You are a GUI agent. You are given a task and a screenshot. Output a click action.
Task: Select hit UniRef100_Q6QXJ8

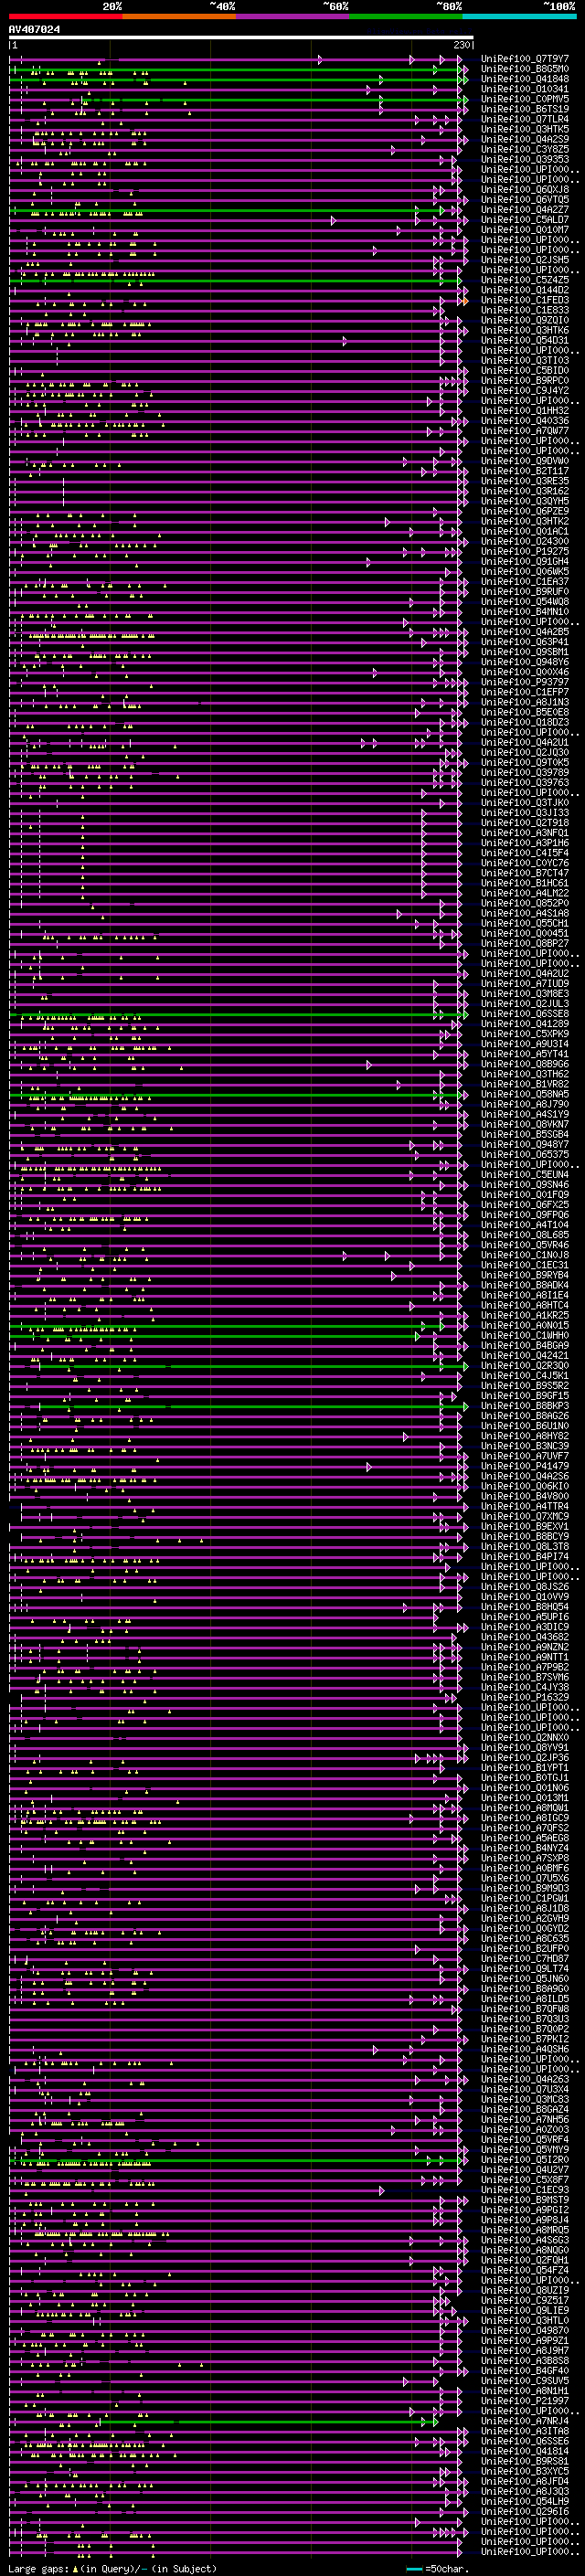(x=525, y=189)
